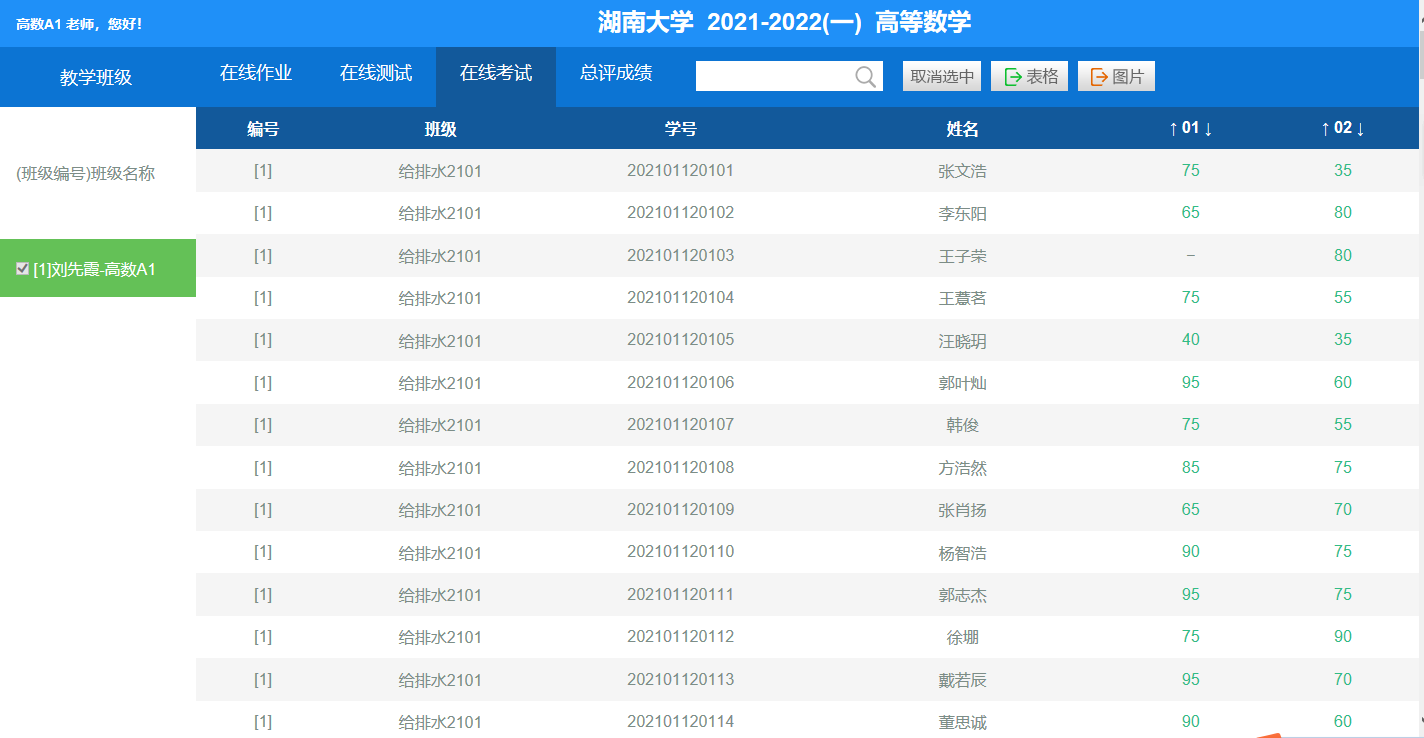Viewport: 1424px width, 738px height.
Task: Click 郭叶灿's exam 01 score 95
Action: [1190, 382]
